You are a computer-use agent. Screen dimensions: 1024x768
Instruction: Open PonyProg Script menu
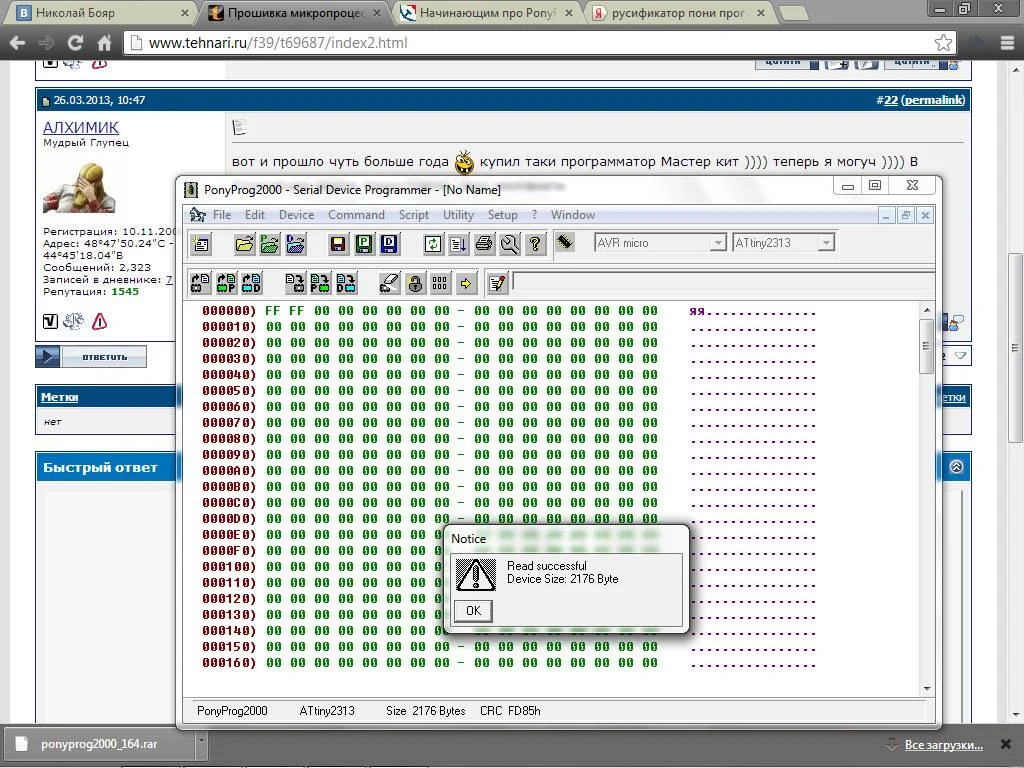coord(414,215)
